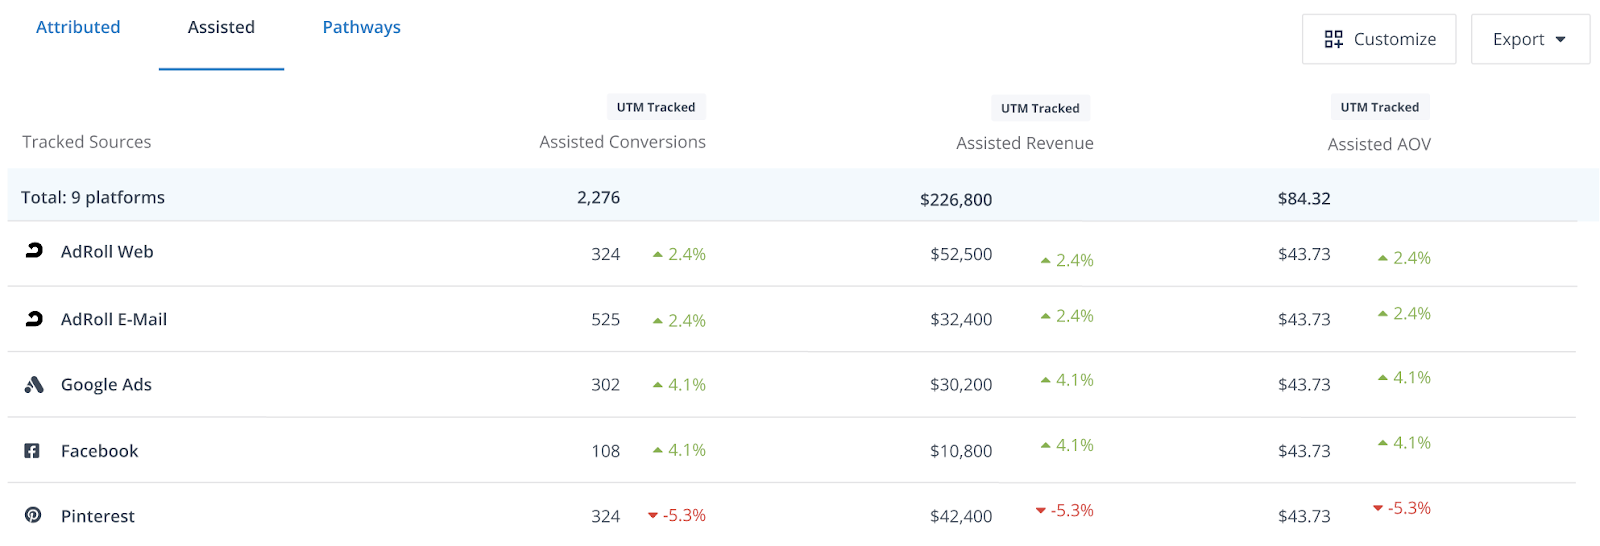Click the Google Ads logo icon
The image size is (1600, 546).
[34, 385]
